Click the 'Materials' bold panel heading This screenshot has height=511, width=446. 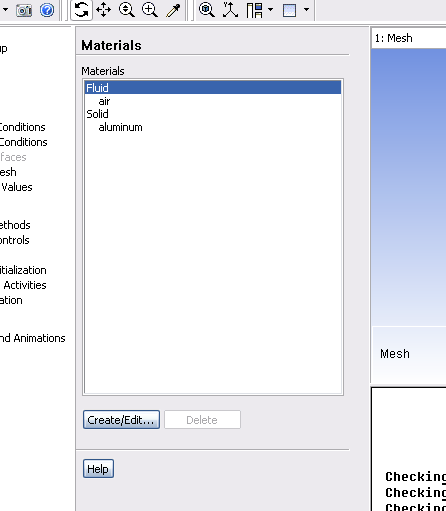(x=111, y=45)
